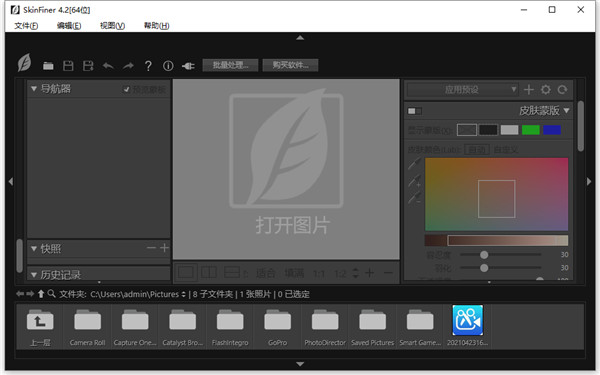Collapse the right panel with the right arrow

point(589,181)
